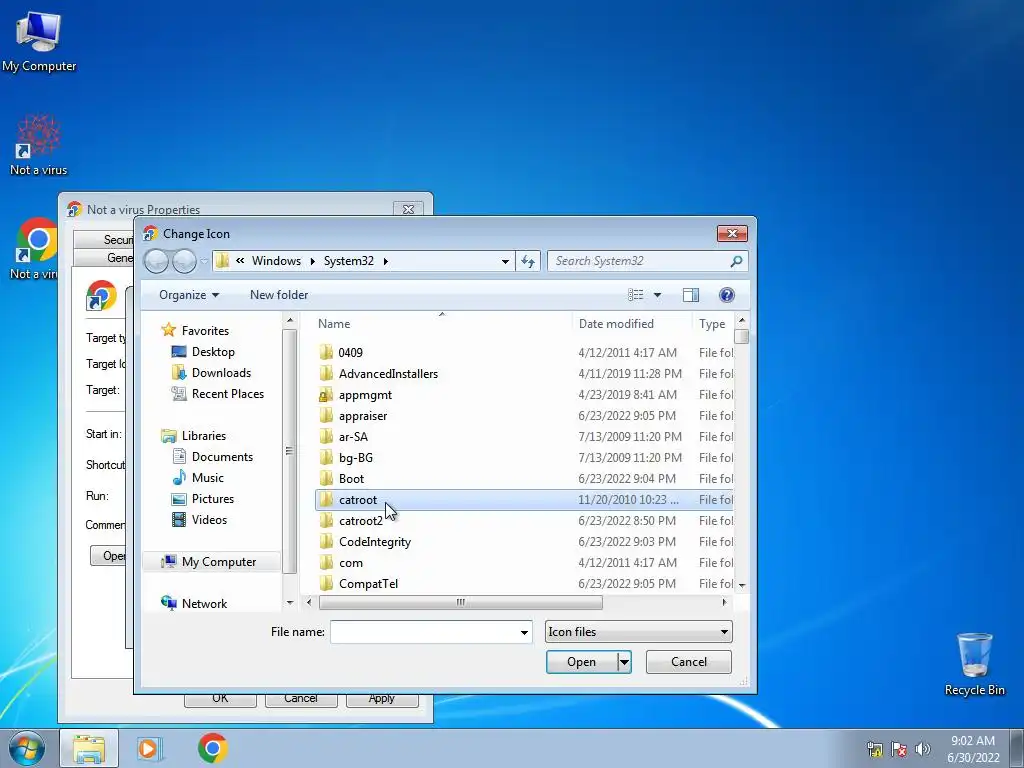
Task: Click the search magnifier icon
Action: coord(736,261)
